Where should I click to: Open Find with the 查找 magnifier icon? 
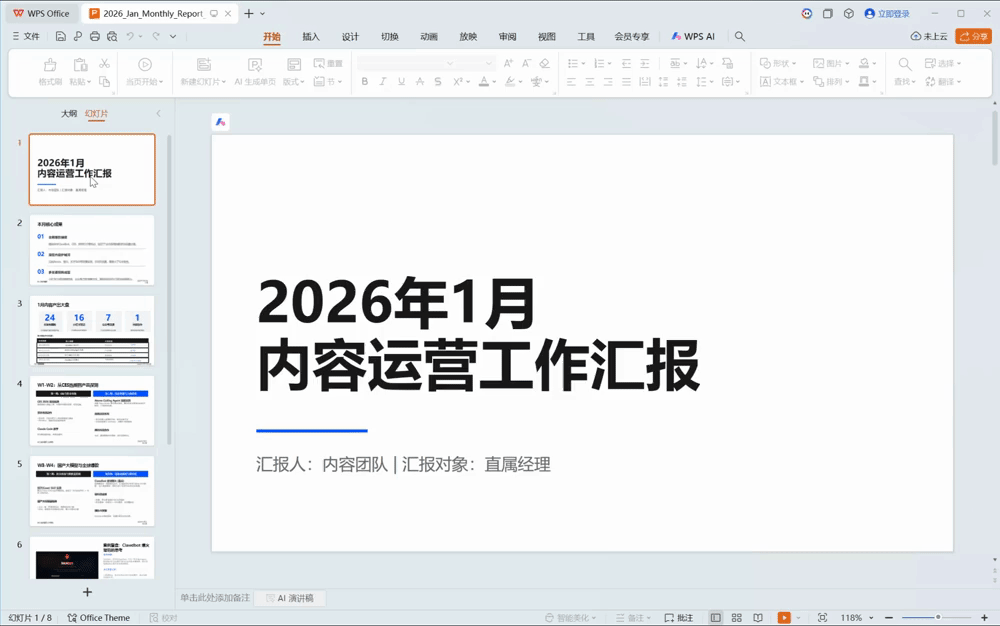(x=906, y=64)
